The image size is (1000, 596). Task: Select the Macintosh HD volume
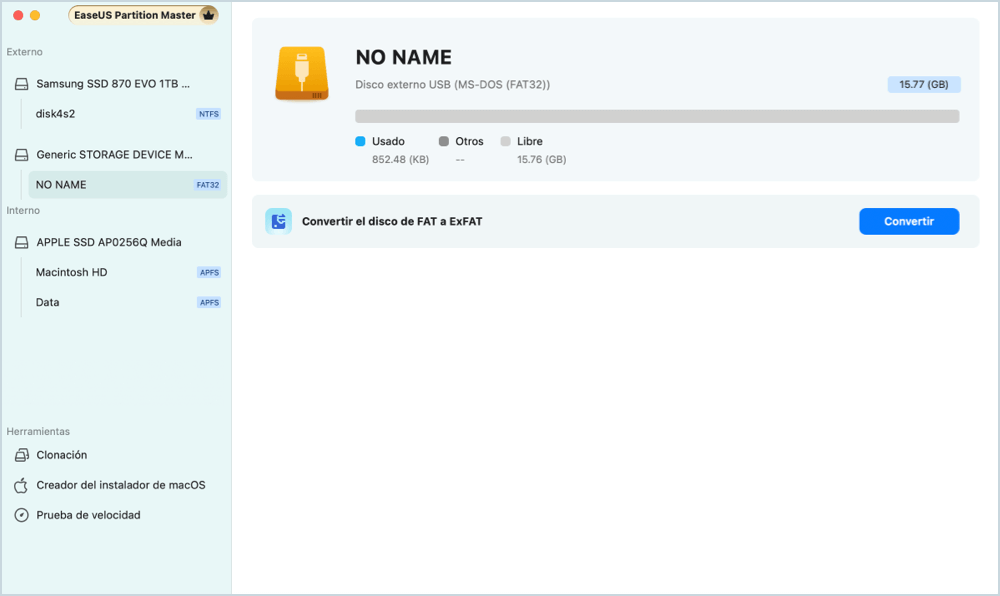click(128, 272)
